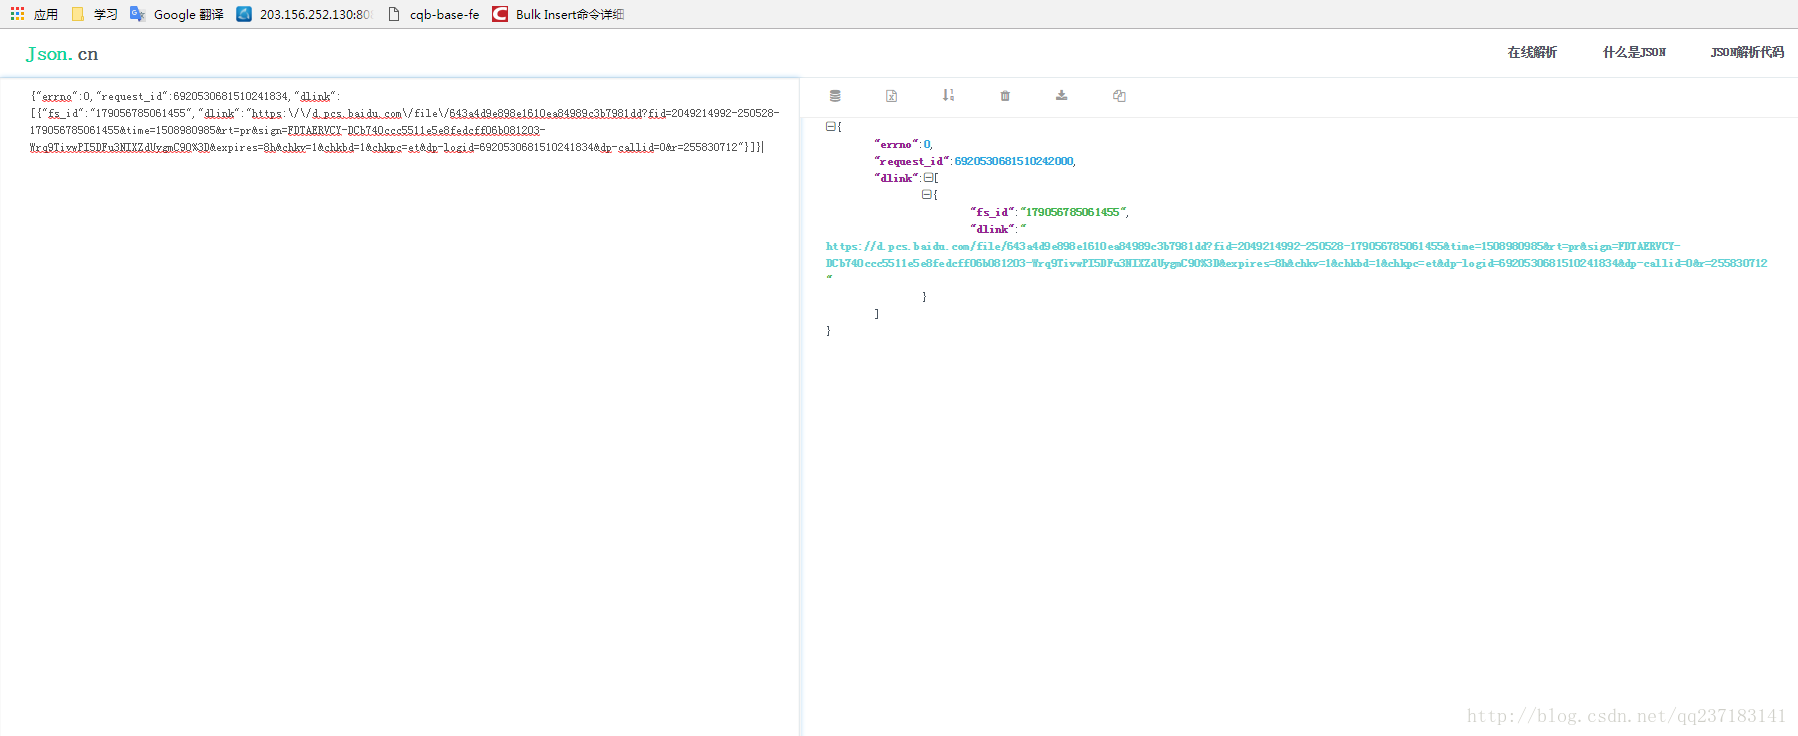Click the https://d.pcs.baidu.com URL in formatted output
Screen dimensions: 1798x736
point(1296,255)
